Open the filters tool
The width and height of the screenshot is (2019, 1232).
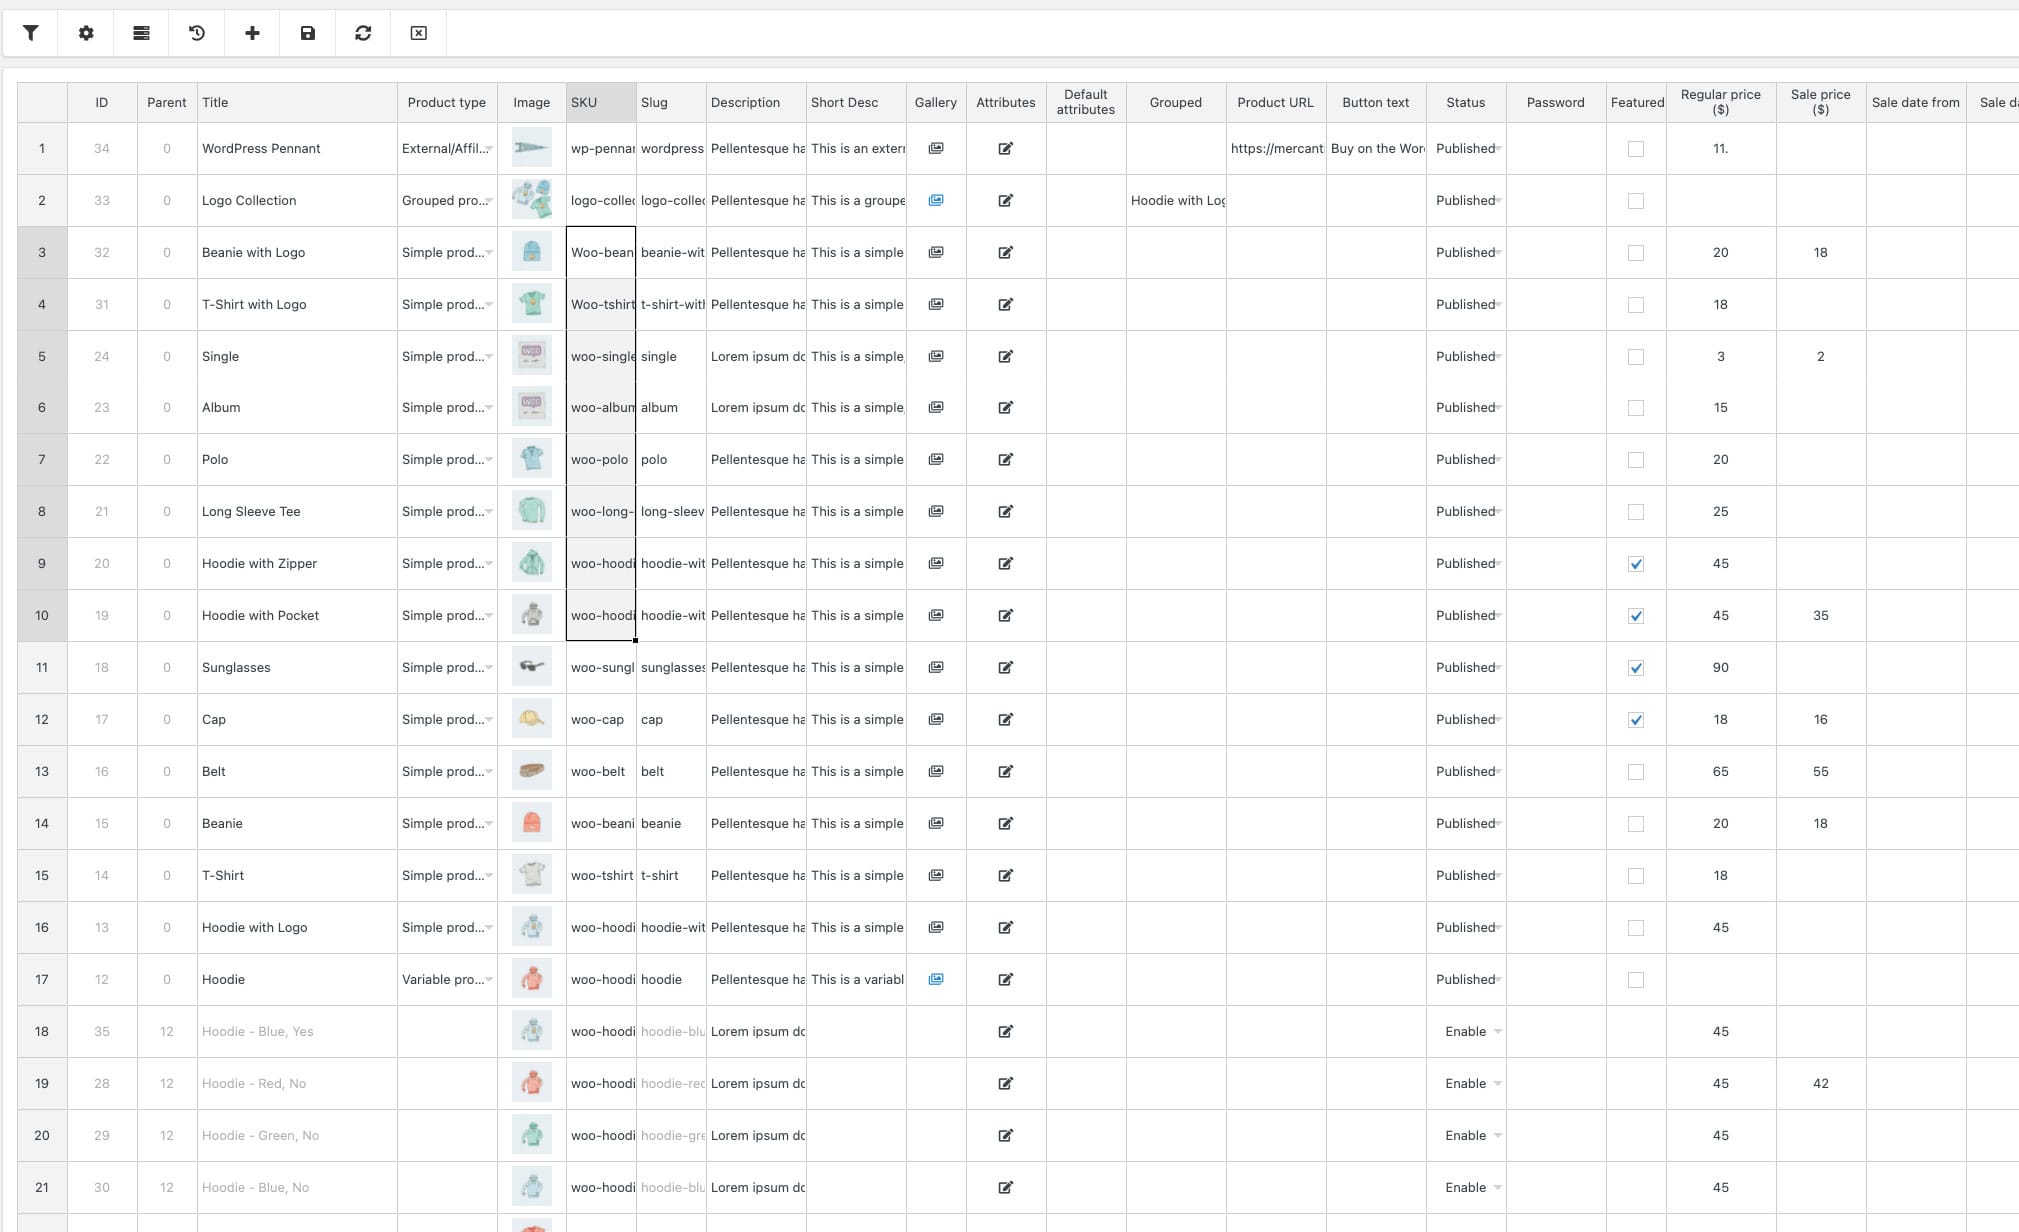[31, 33]
